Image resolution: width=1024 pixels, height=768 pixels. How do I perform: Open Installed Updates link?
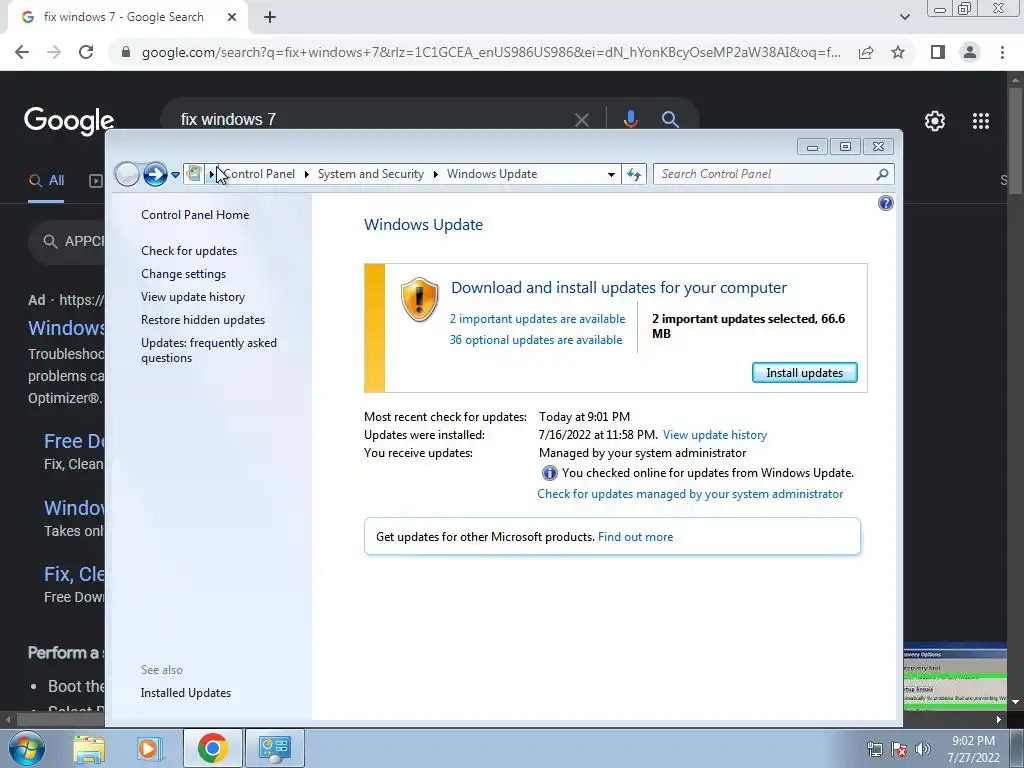pos(185,693)
